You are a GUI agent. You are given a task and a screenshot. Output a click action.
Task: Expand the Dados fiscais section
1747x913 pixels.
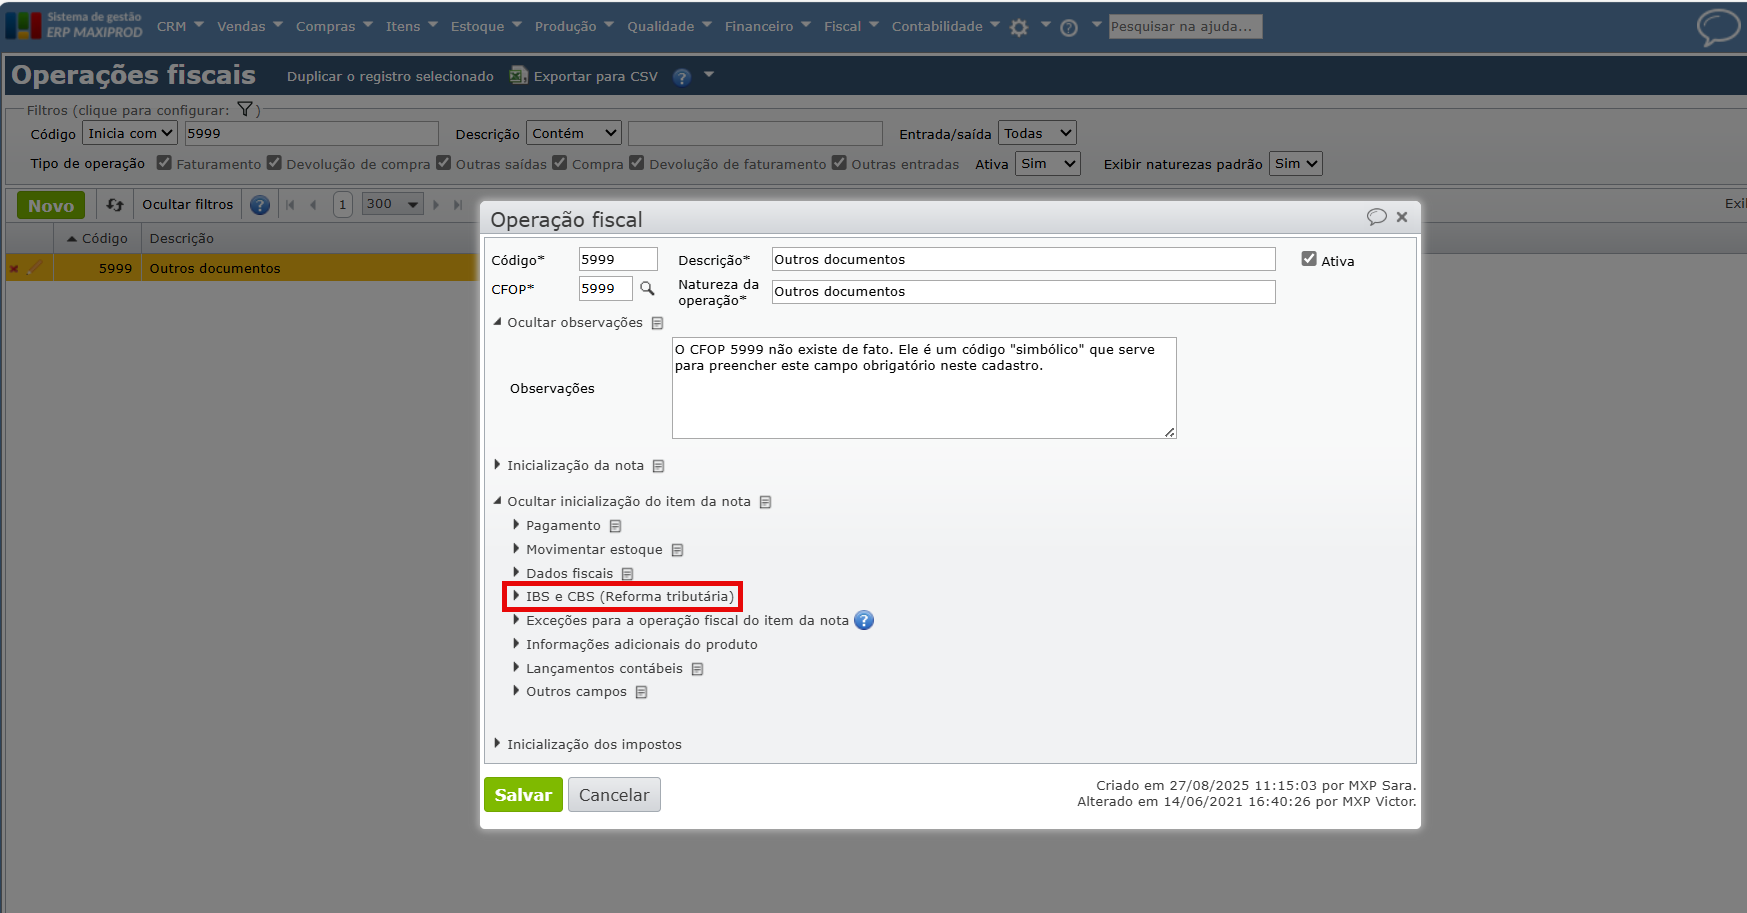tap(563, 574)
